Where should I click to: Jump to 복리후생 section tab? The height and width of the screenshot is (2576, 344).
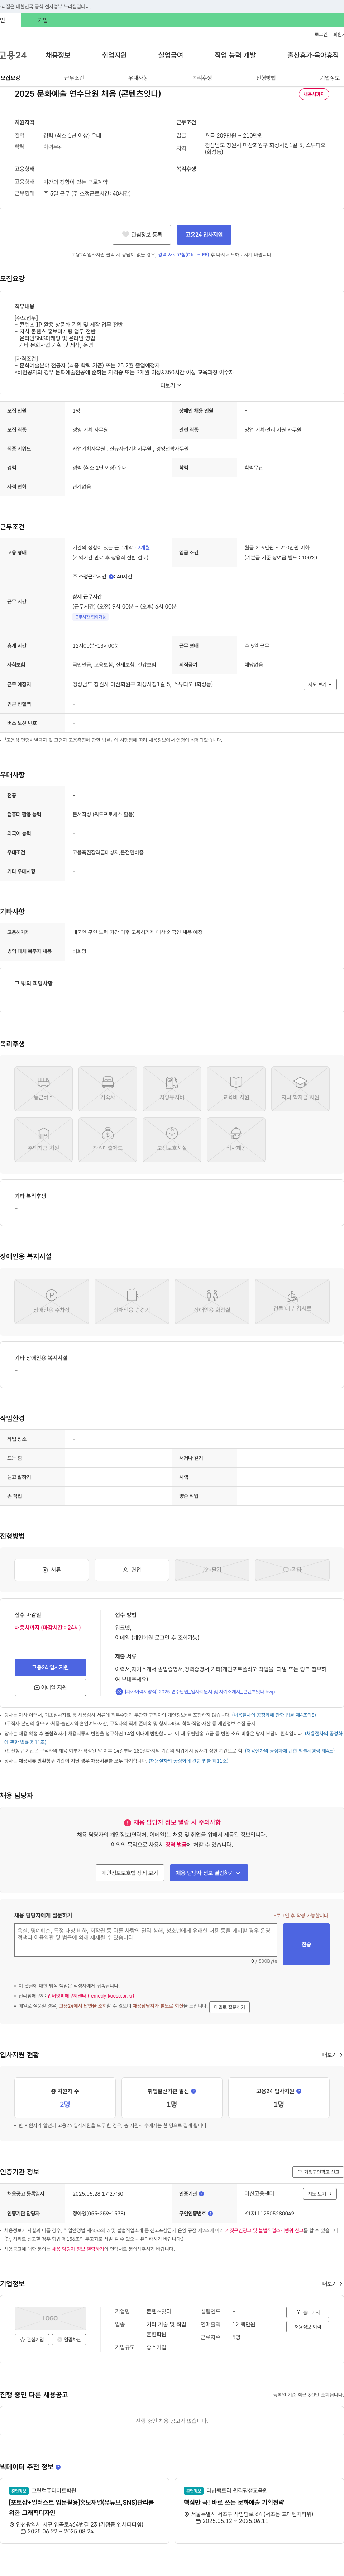[x=202, y=78]
